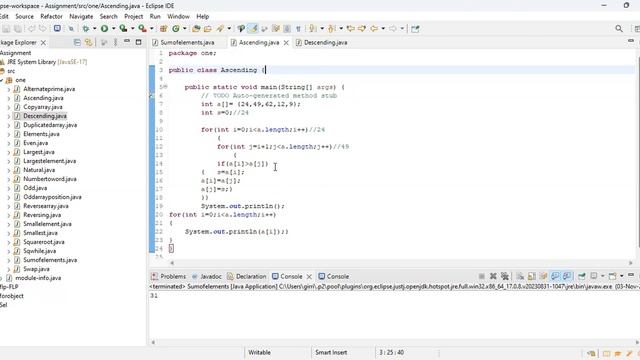Open the Navigate menu
640x360 pixels.
81,16
